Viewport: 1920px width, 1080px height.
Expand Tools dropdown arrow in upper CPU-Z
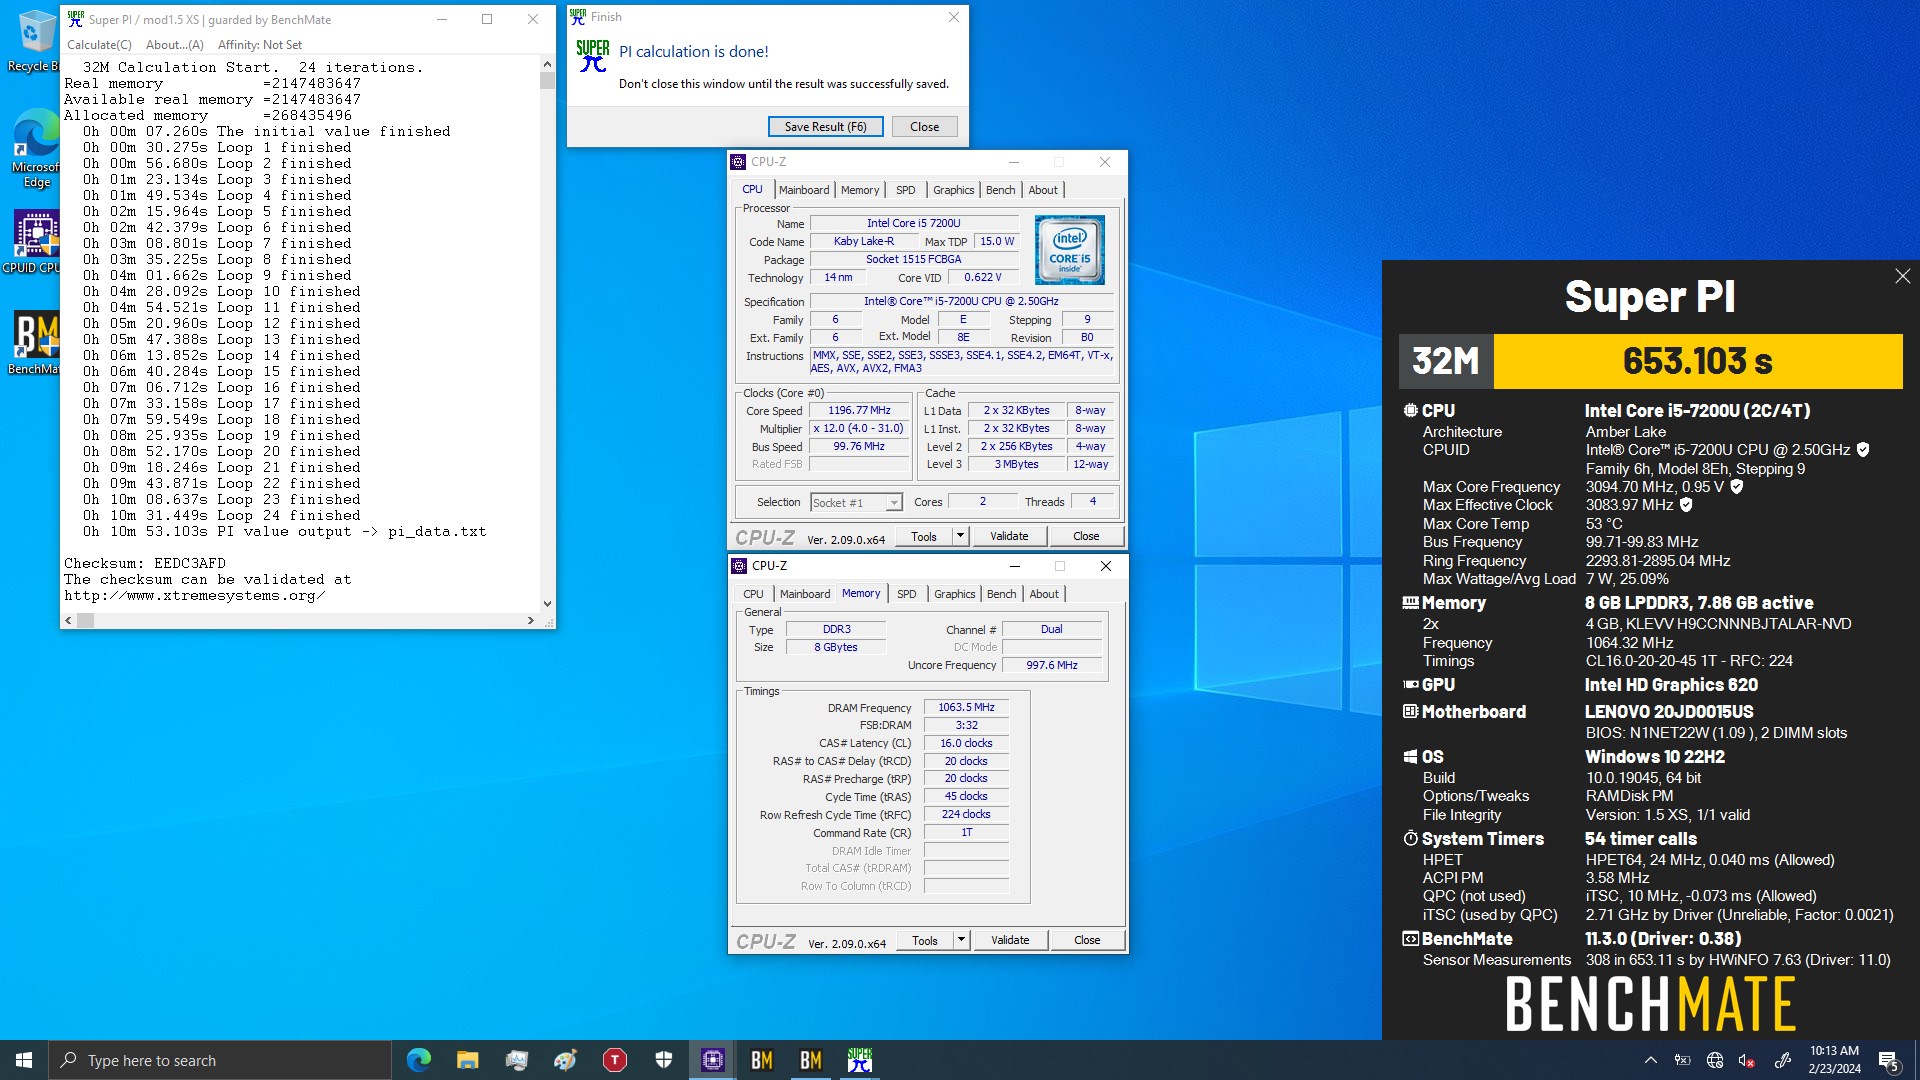click(x=960, y=537)
